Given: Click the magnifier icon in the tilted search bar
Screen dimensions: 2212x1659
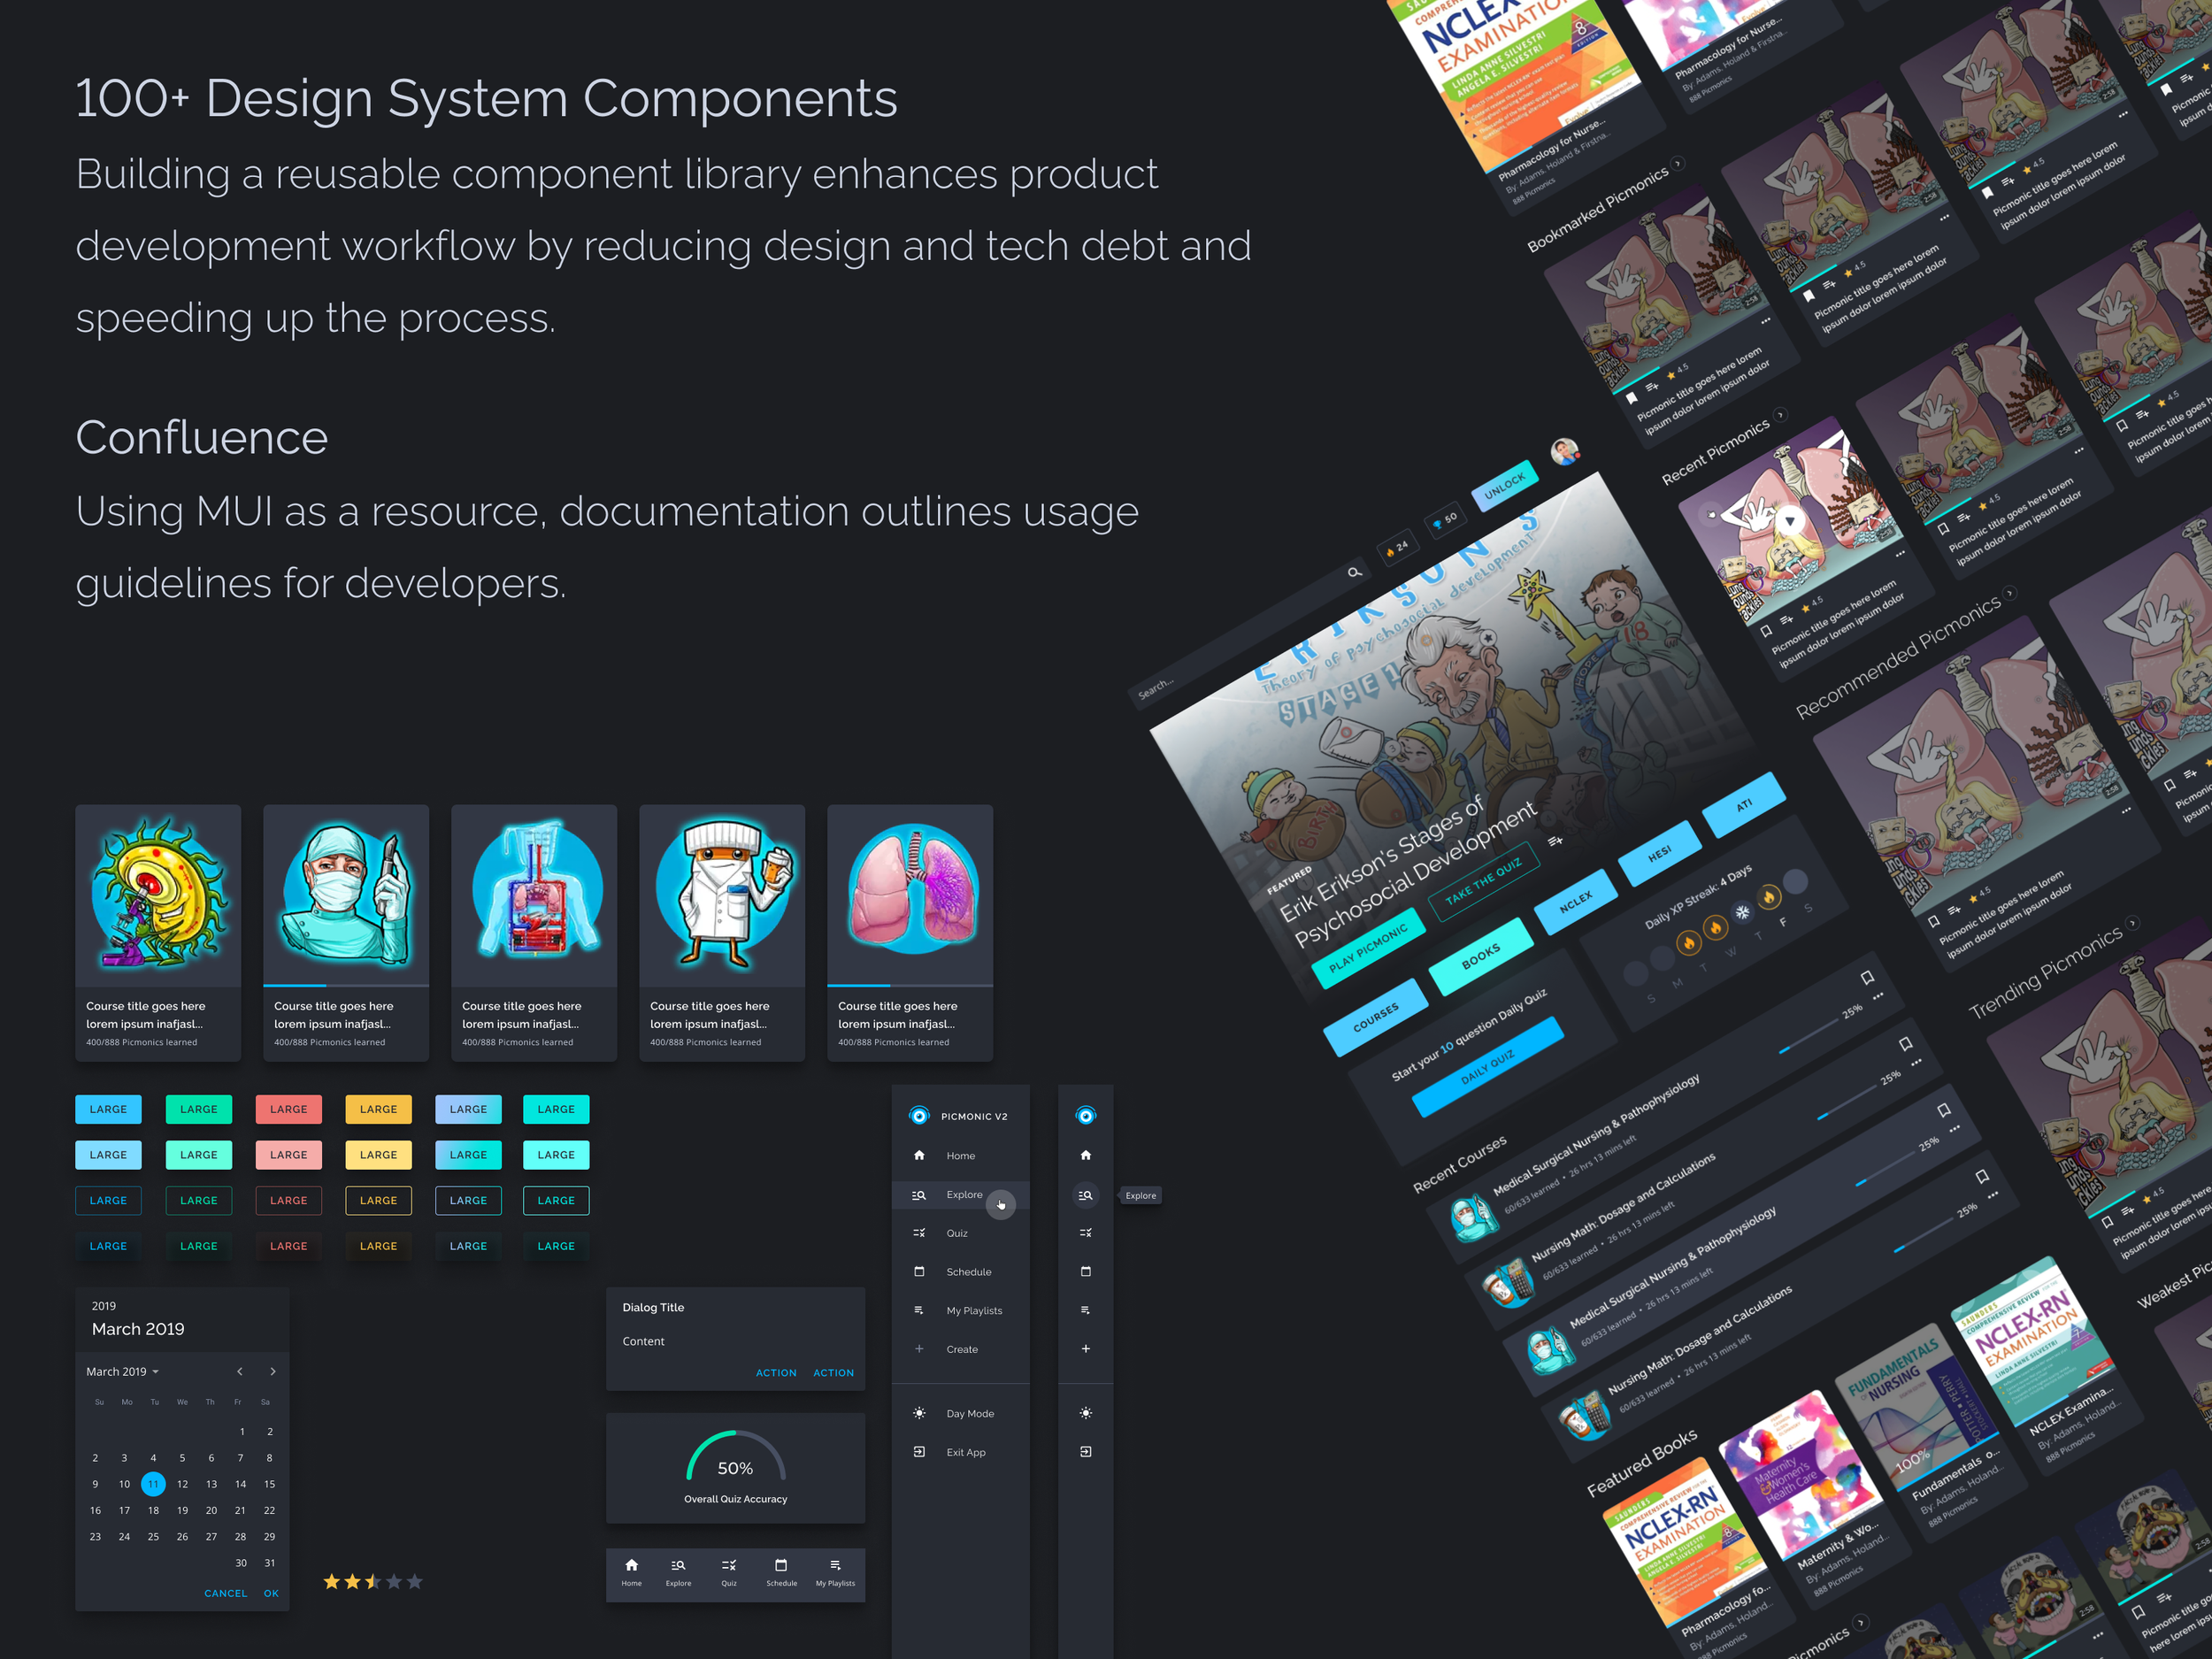Looking at the screenshot, I should pyautogui.click(x=1354, y=572).
